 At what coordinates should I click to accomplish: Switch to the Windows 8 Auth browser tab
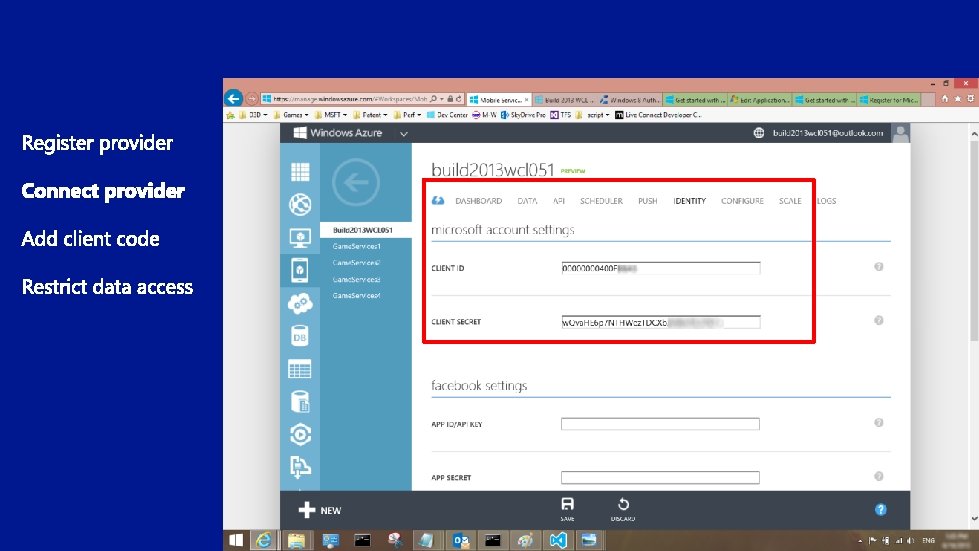(629, 100)
